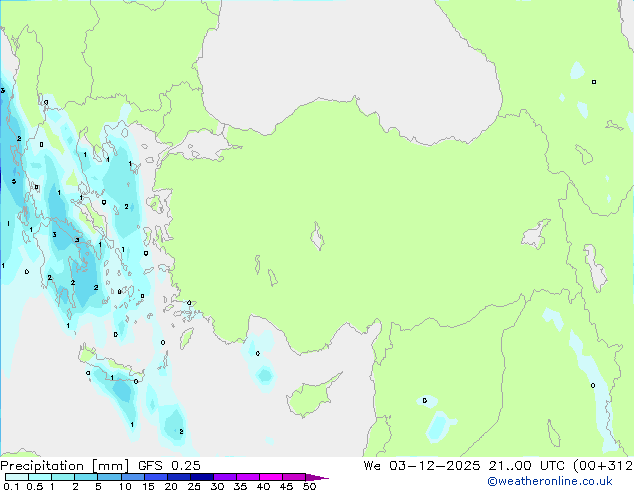Click the "20" legend scale label

pos(171,486)
